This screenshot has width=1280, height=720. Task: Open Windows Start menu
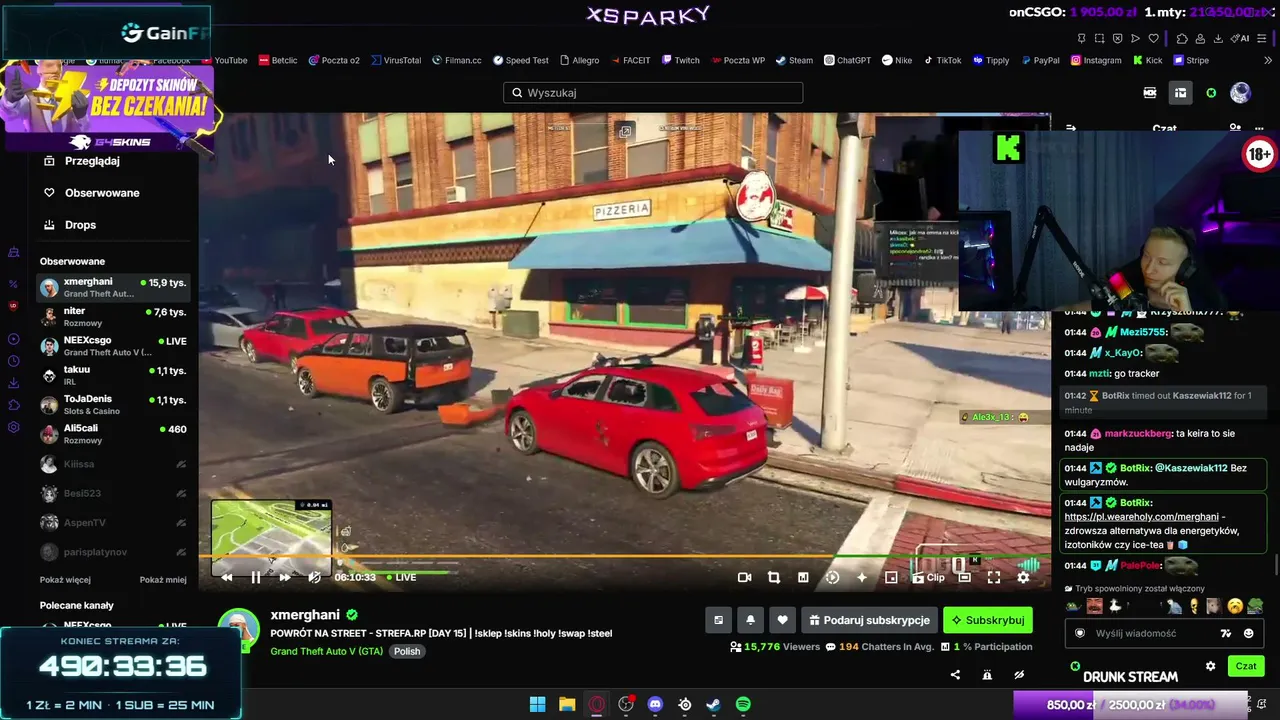(537, 704)
